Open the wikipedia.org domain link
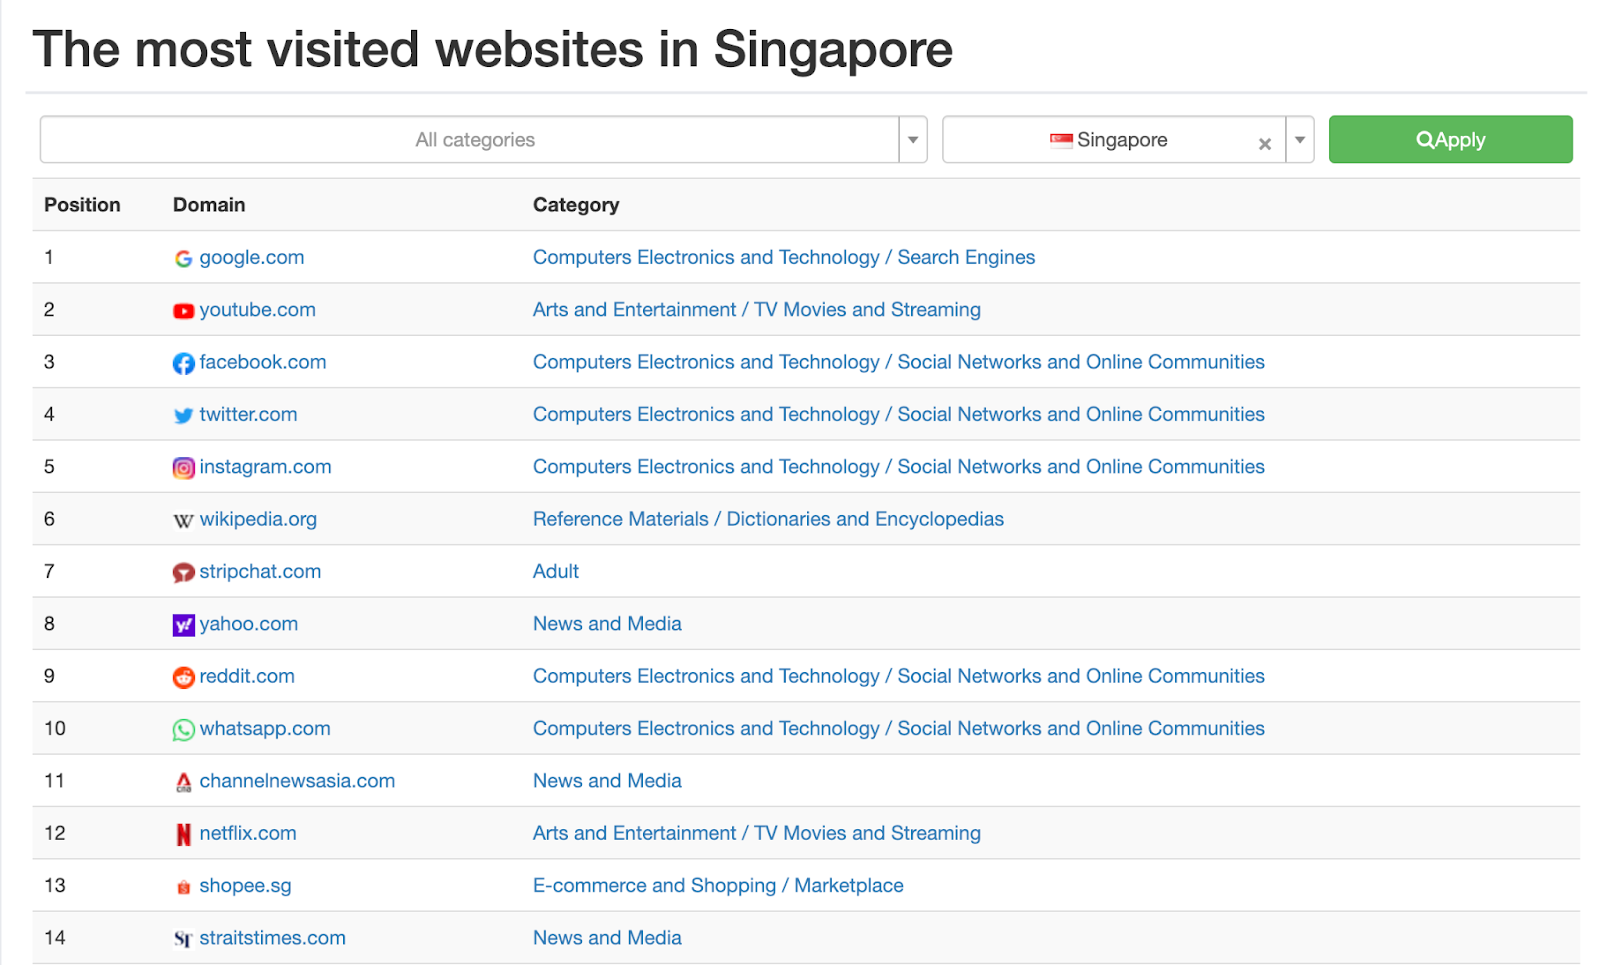 click(258, 519)
